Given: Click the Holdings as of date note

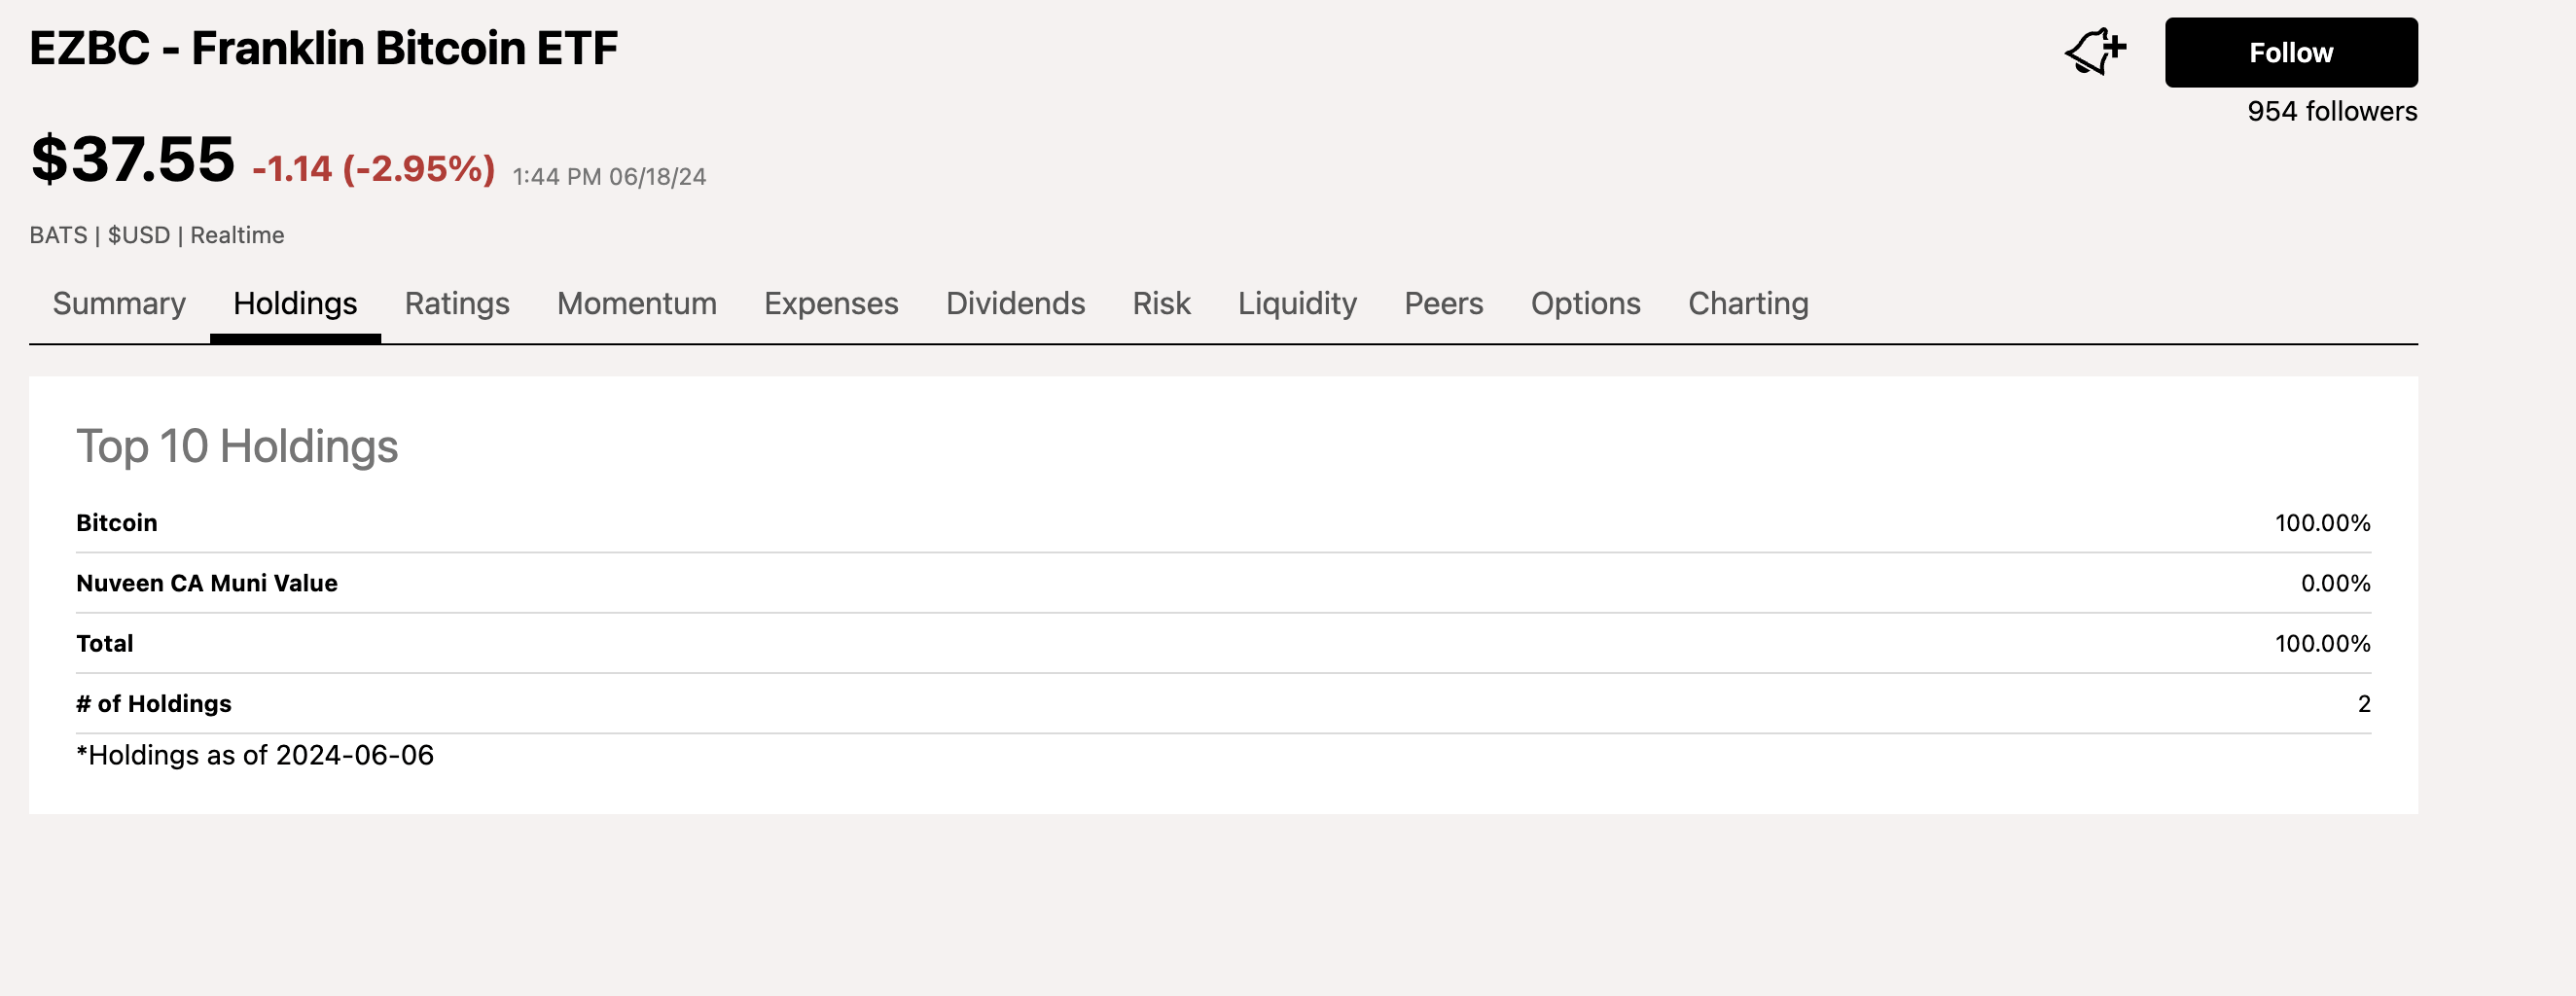Looking at the screenshot, I should pos(255,755).
